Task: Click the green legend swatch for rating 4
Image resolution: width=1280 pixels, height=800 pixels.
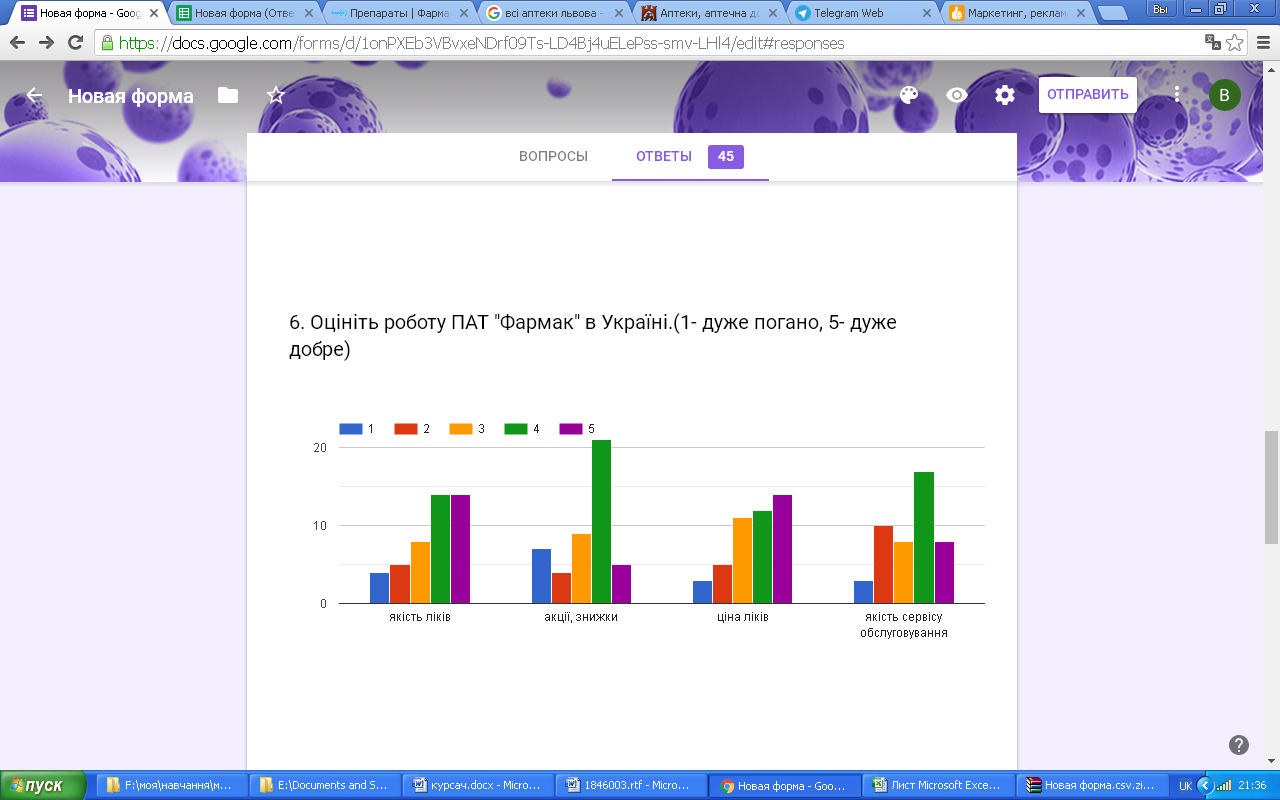Action: [x=515, y=429]
